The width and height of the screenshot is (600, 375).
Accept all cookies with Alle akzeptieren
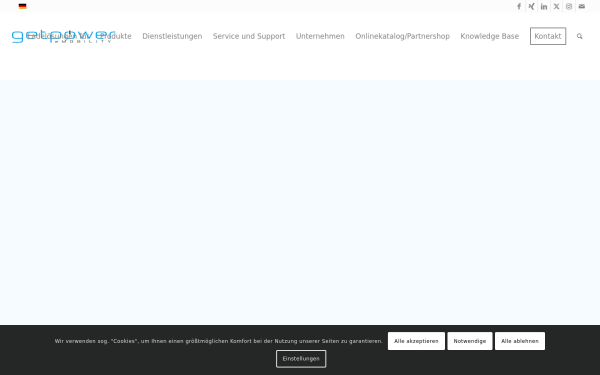coord(416,341)
